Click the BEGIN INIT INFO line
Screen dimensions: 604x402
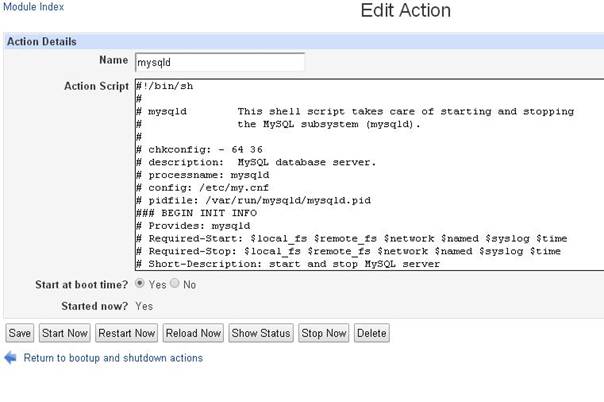196,213
